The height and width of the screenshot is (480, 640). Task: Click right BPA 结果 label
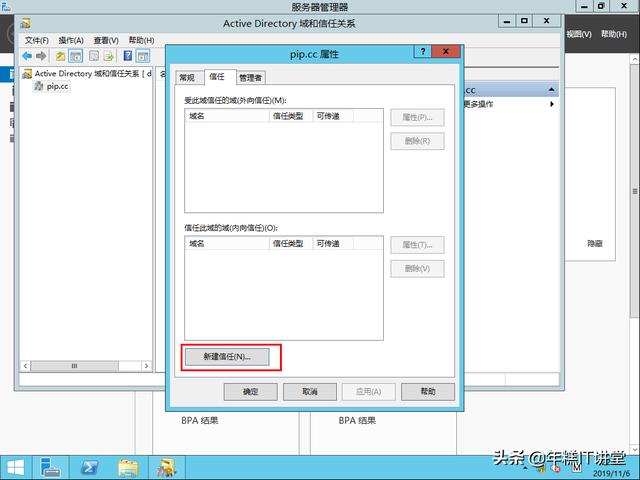click(x=357, y=420)
